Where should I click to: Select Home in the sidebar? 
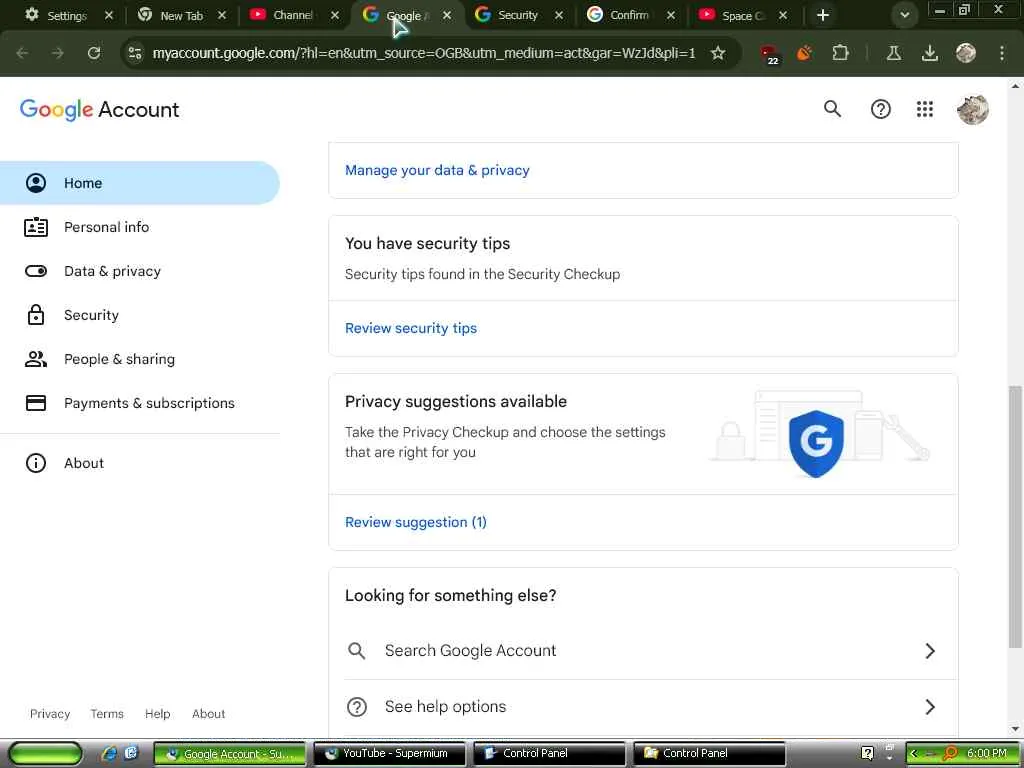point(140,183)
